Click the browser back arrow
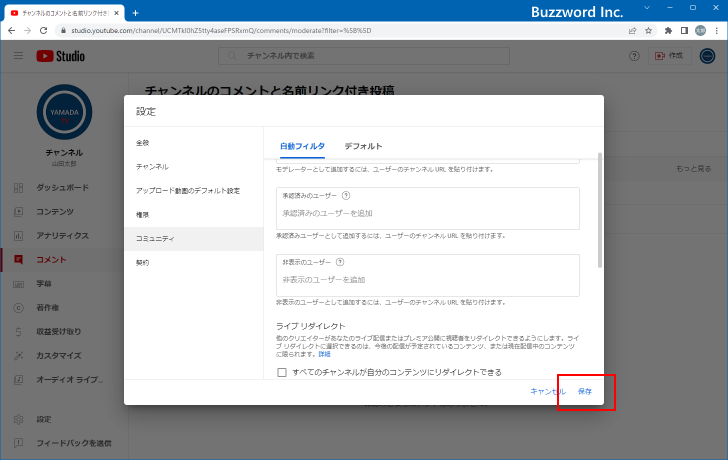The width and height of the screenshot is (728, 460). 12,31
